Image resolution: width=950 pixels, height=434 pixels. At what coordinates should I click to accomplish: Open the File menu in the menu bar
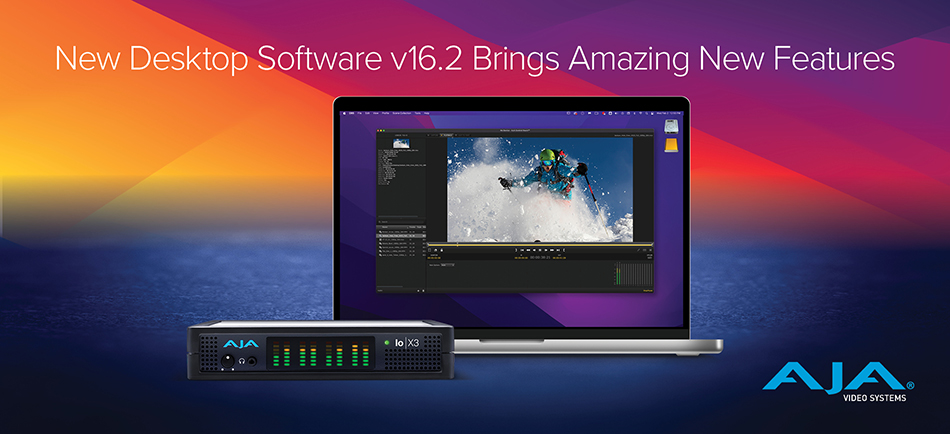(x=359, y=113)
